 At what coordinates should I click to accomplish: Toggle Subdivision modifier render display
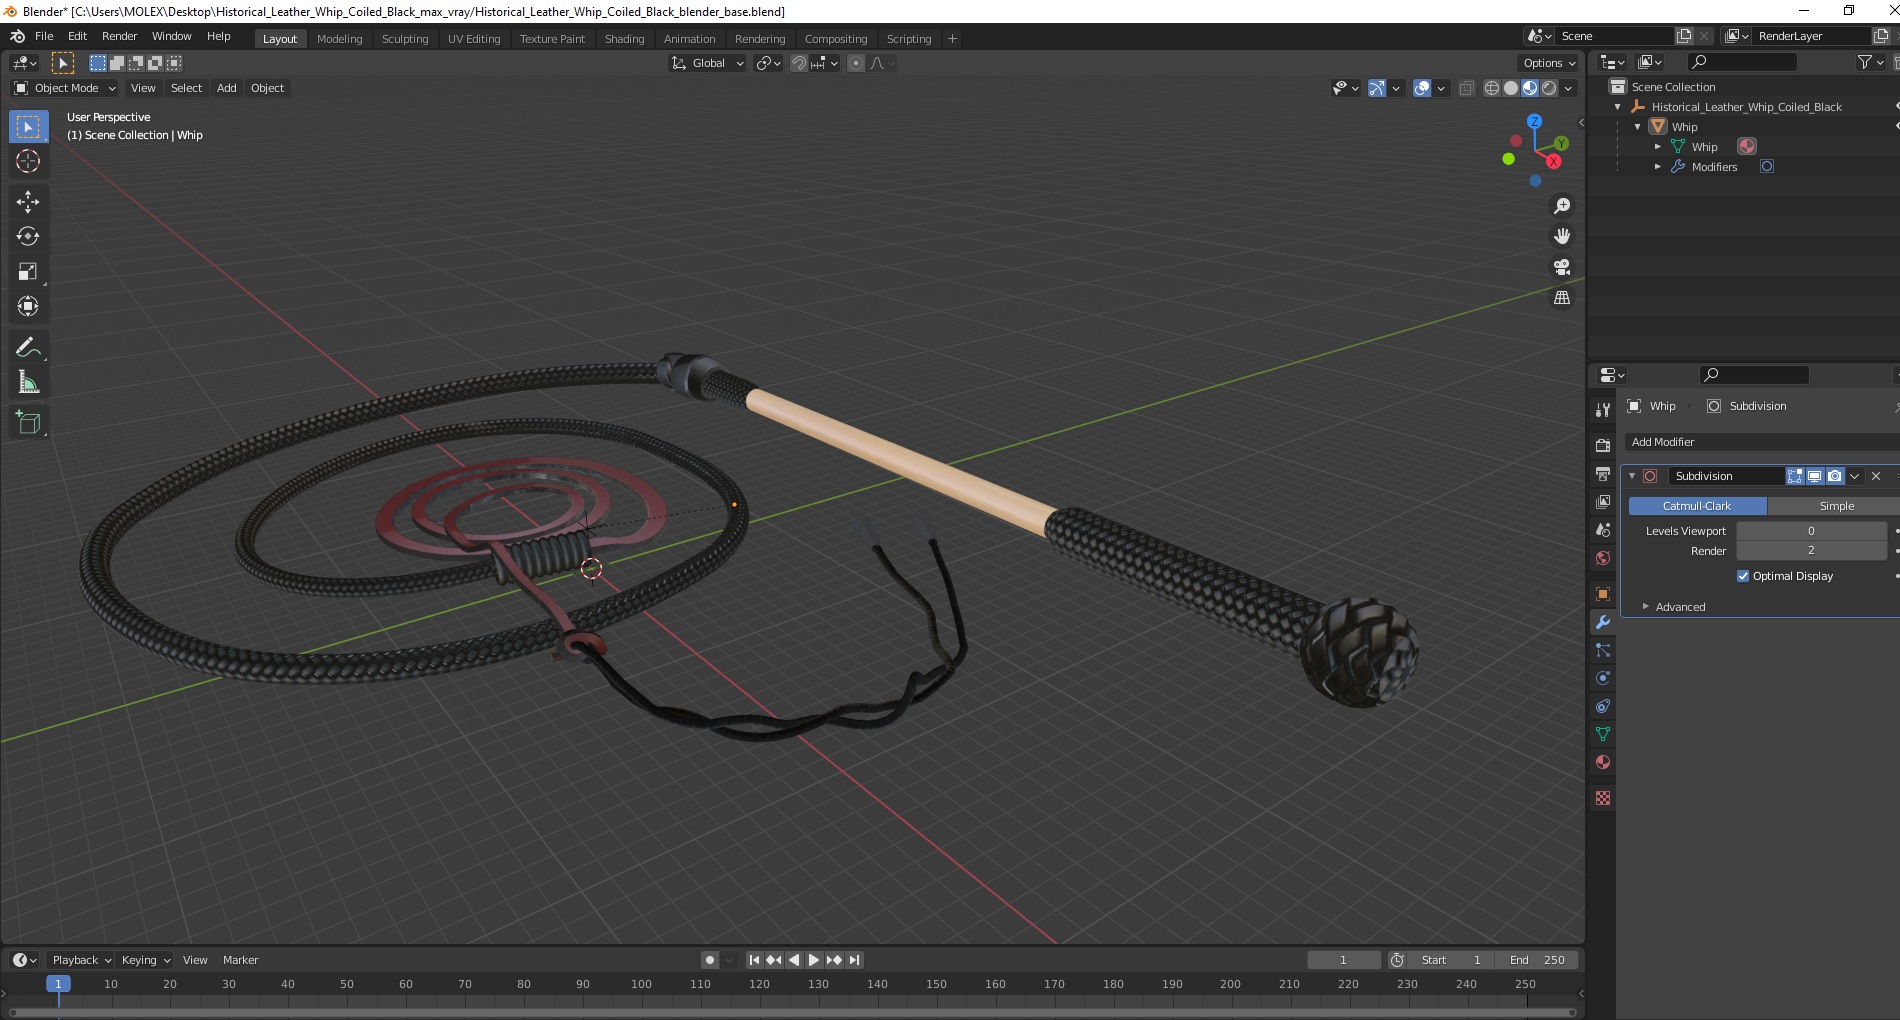tap(1834, 476)
